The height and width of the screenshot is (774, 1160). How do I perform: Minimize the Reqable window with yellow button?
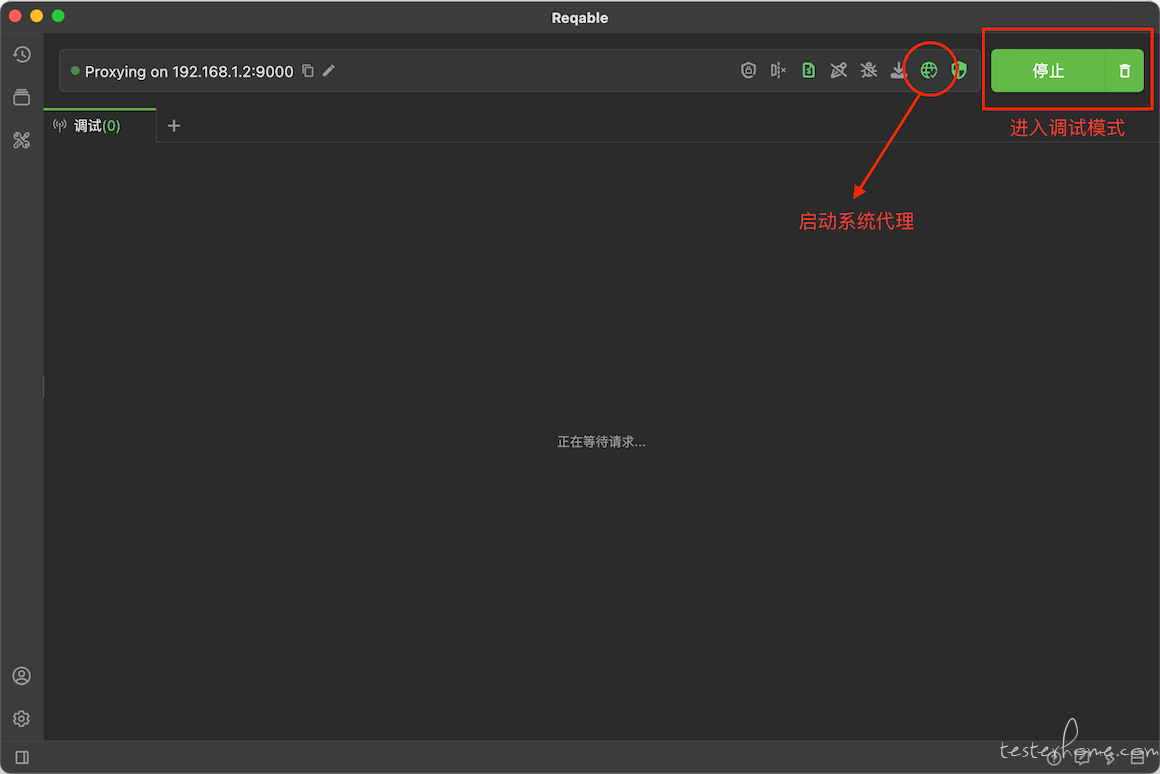36,16
